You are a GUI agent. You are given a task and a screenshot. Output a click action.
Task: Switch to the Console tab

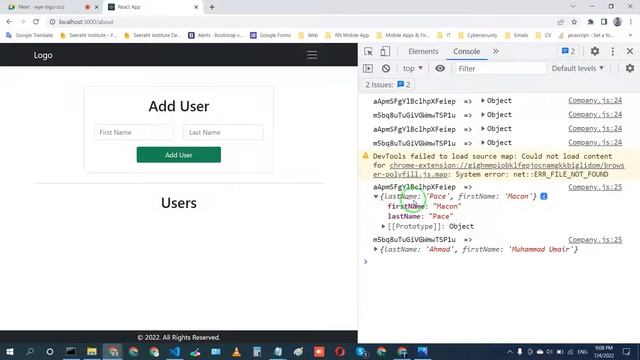point(467,51)
